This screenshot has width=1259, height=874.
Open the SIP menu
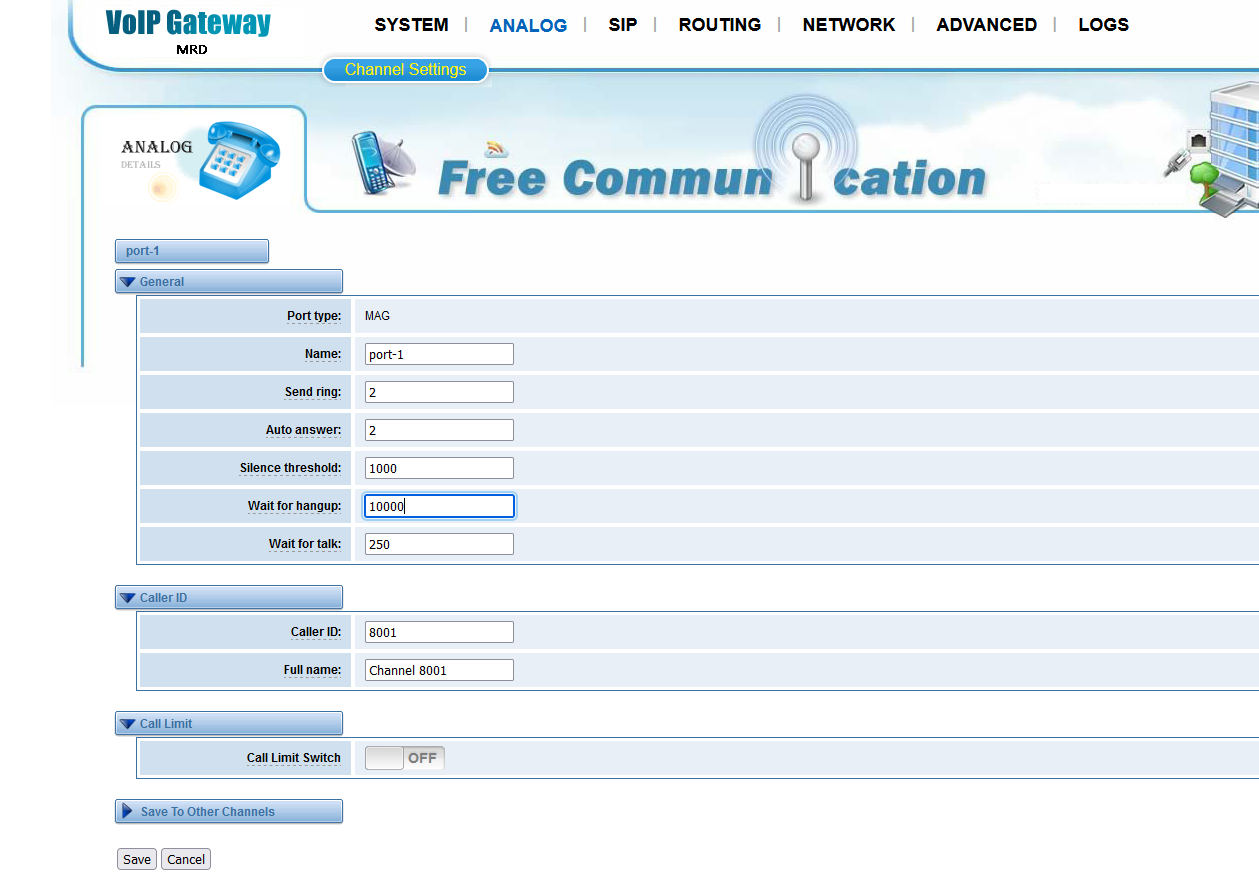(x=622, y=25)
